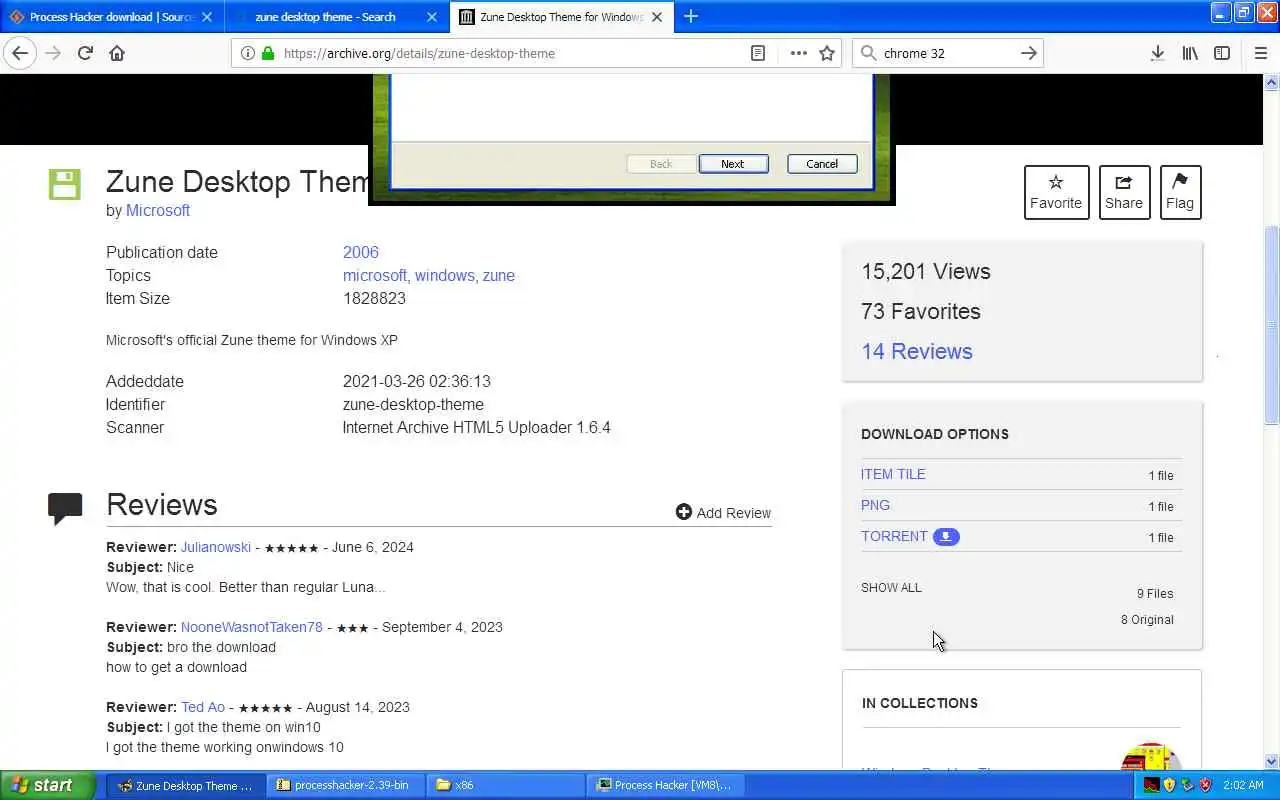Click Cancel button in the screenshot image
Image resolution: width=1280 pixels, height=800 pixels.
tap(822, 164)
